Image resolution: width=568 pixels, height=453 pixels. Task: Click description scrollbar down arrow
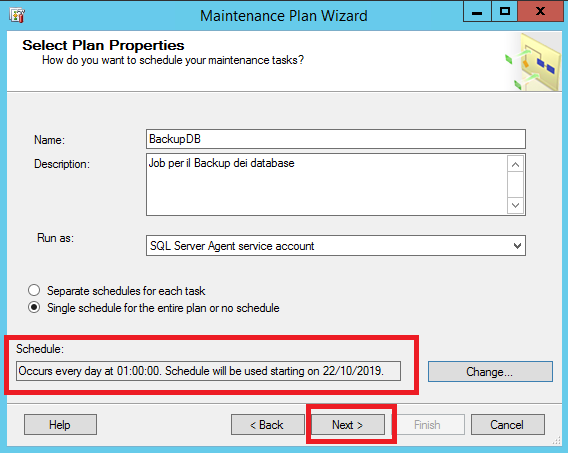(515, 205)
